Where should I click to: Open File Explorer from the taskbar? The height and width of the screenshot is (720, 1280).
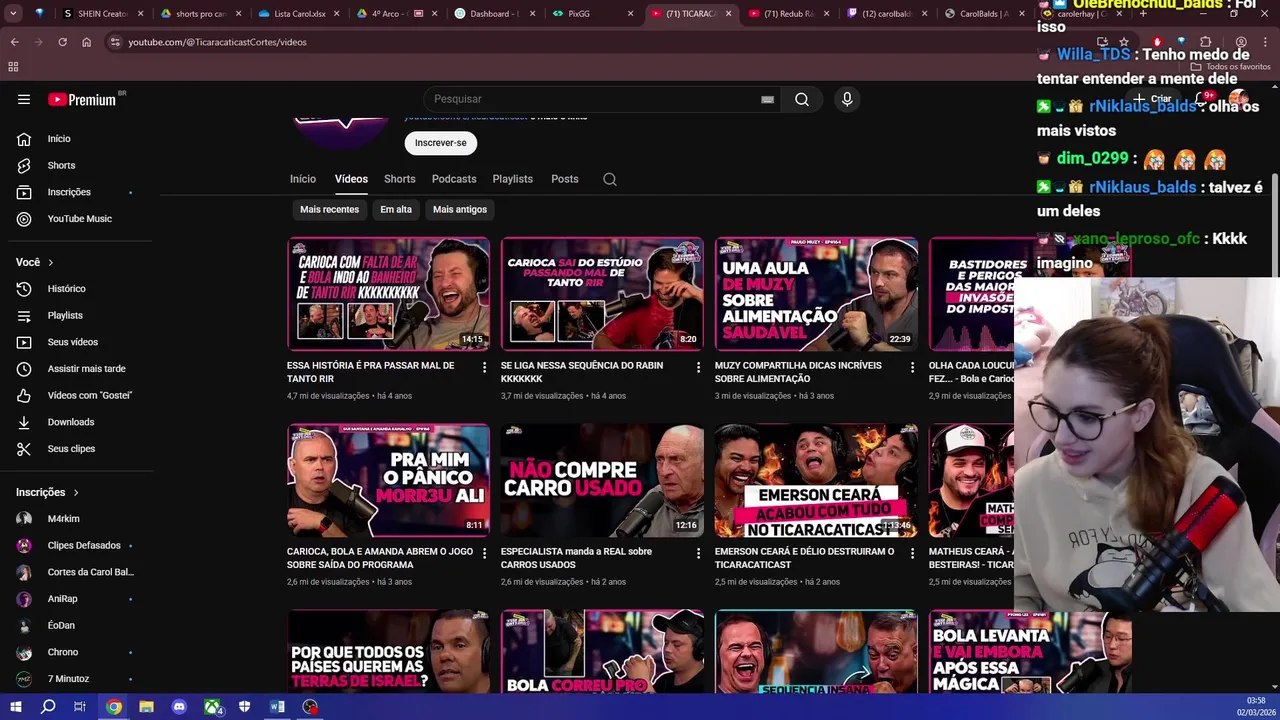146,706
